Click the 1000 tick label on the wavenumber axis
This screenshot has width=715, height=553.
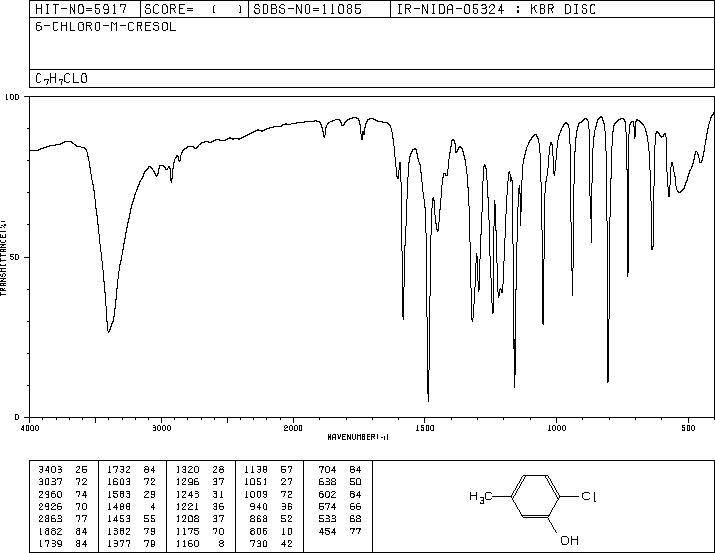point(556,428)
